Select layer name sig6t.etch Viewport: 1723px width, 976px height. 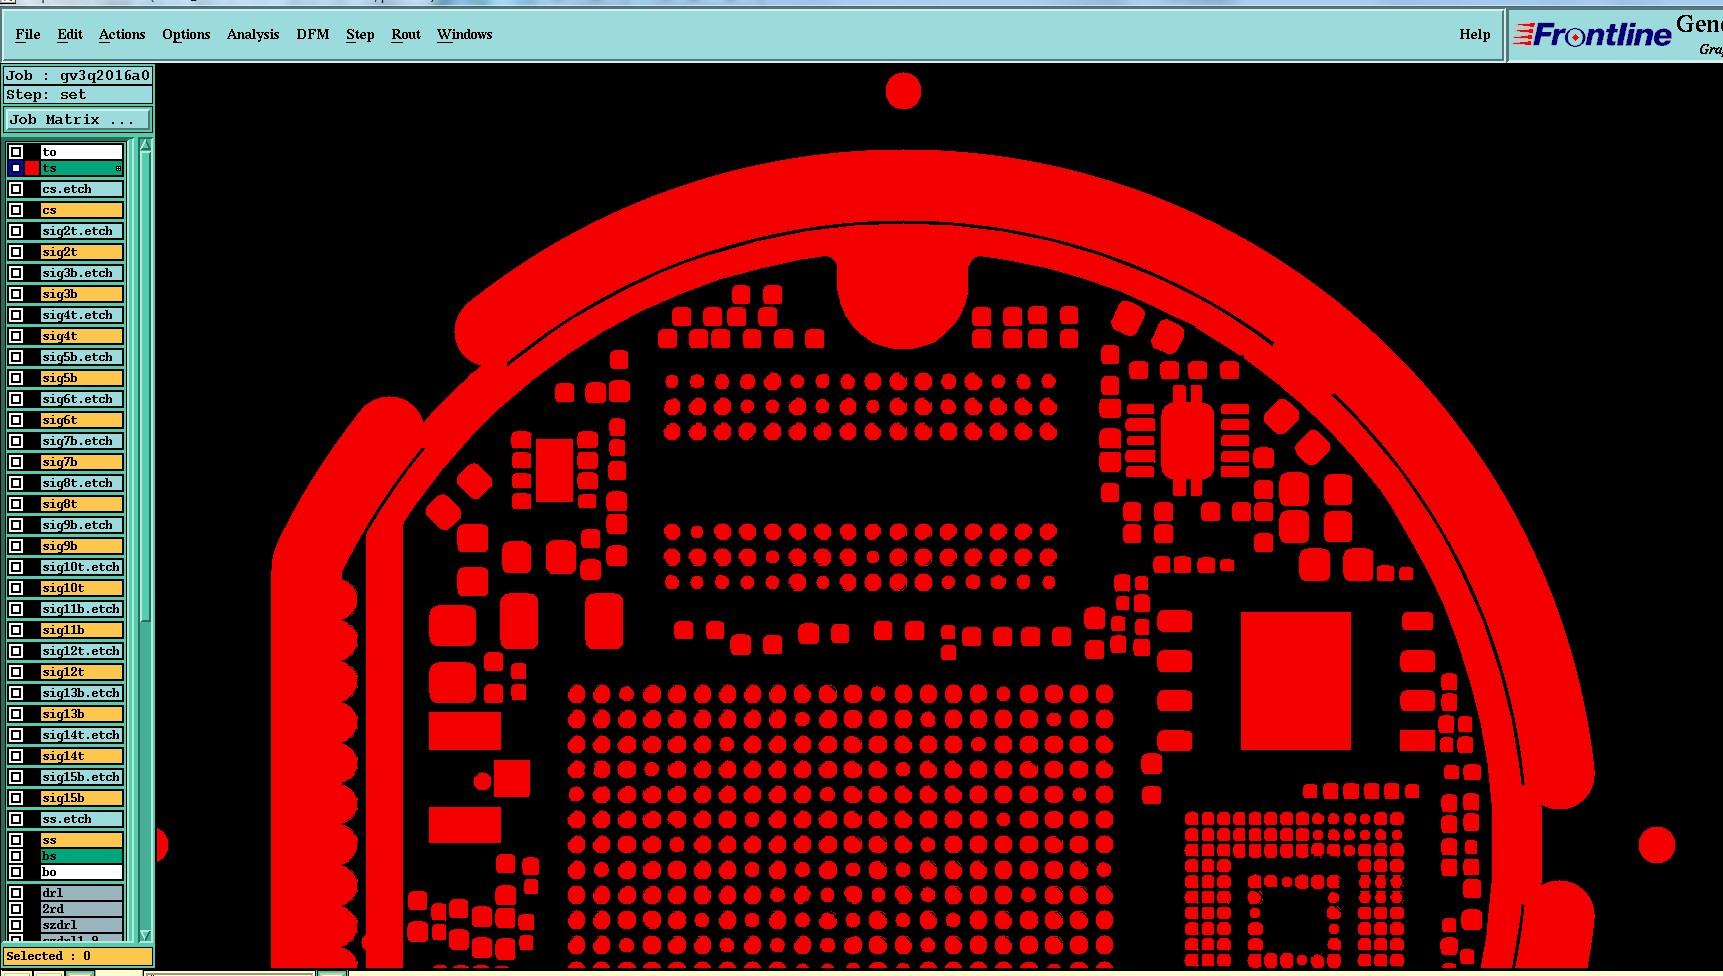tap(82, 399)
